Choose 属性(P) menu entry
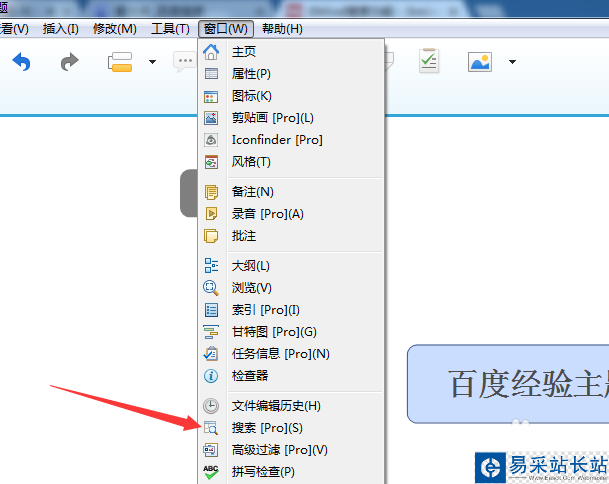Viewport: 609px width, 484px height. click(291, 74)
